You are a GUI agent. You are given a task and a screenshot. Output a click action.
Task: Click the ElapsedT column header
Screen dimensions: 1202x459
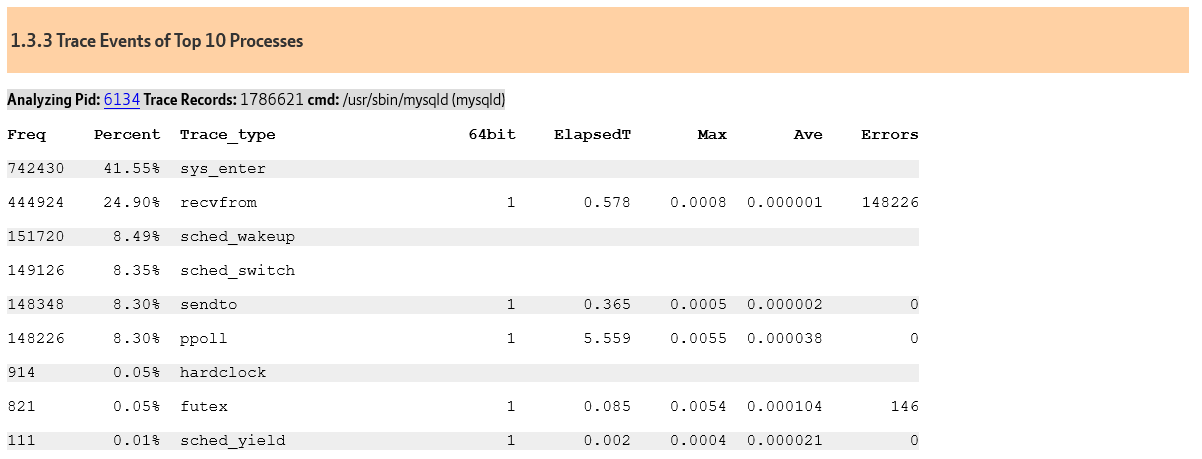(x=592, y=134)
